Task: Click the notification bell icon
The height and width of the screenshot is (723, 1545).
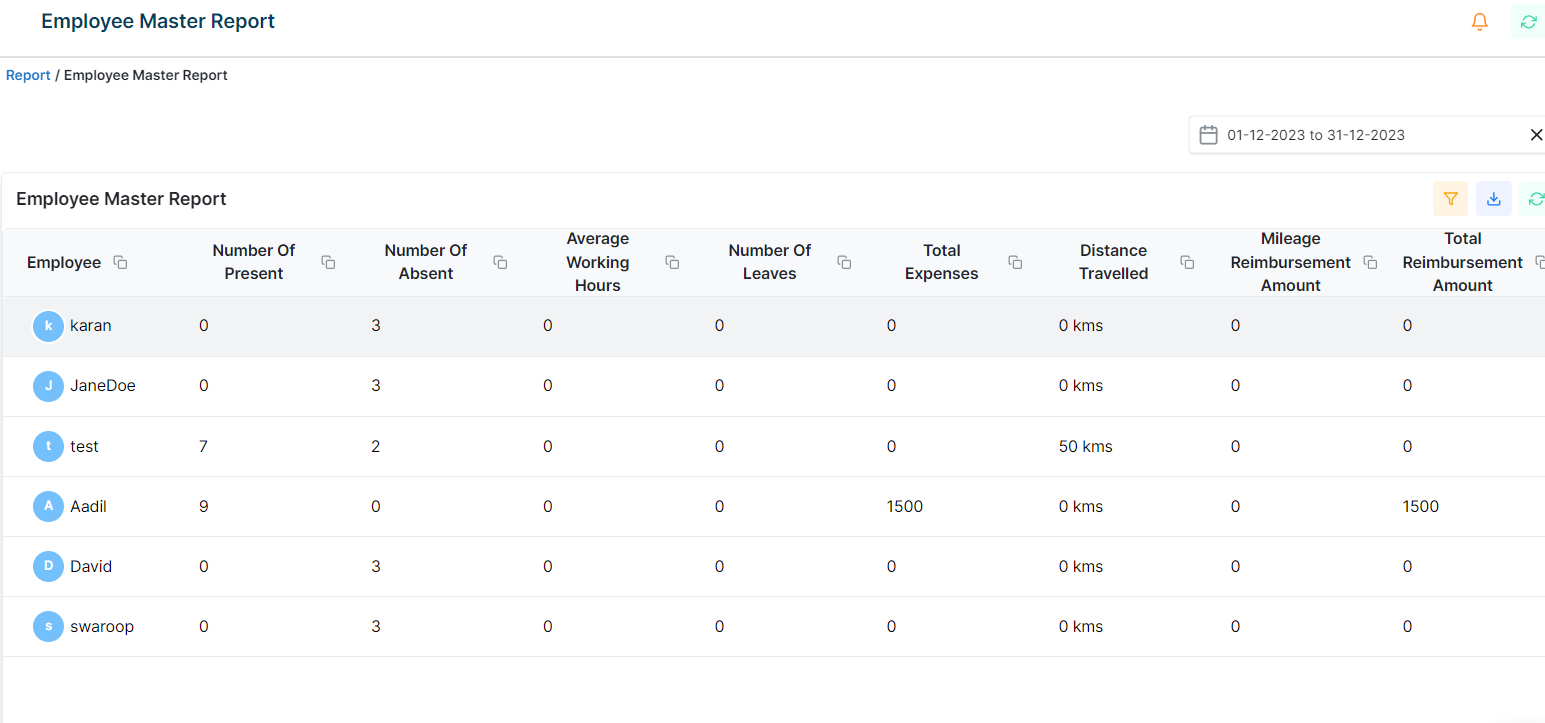Action: [1480, 22]
